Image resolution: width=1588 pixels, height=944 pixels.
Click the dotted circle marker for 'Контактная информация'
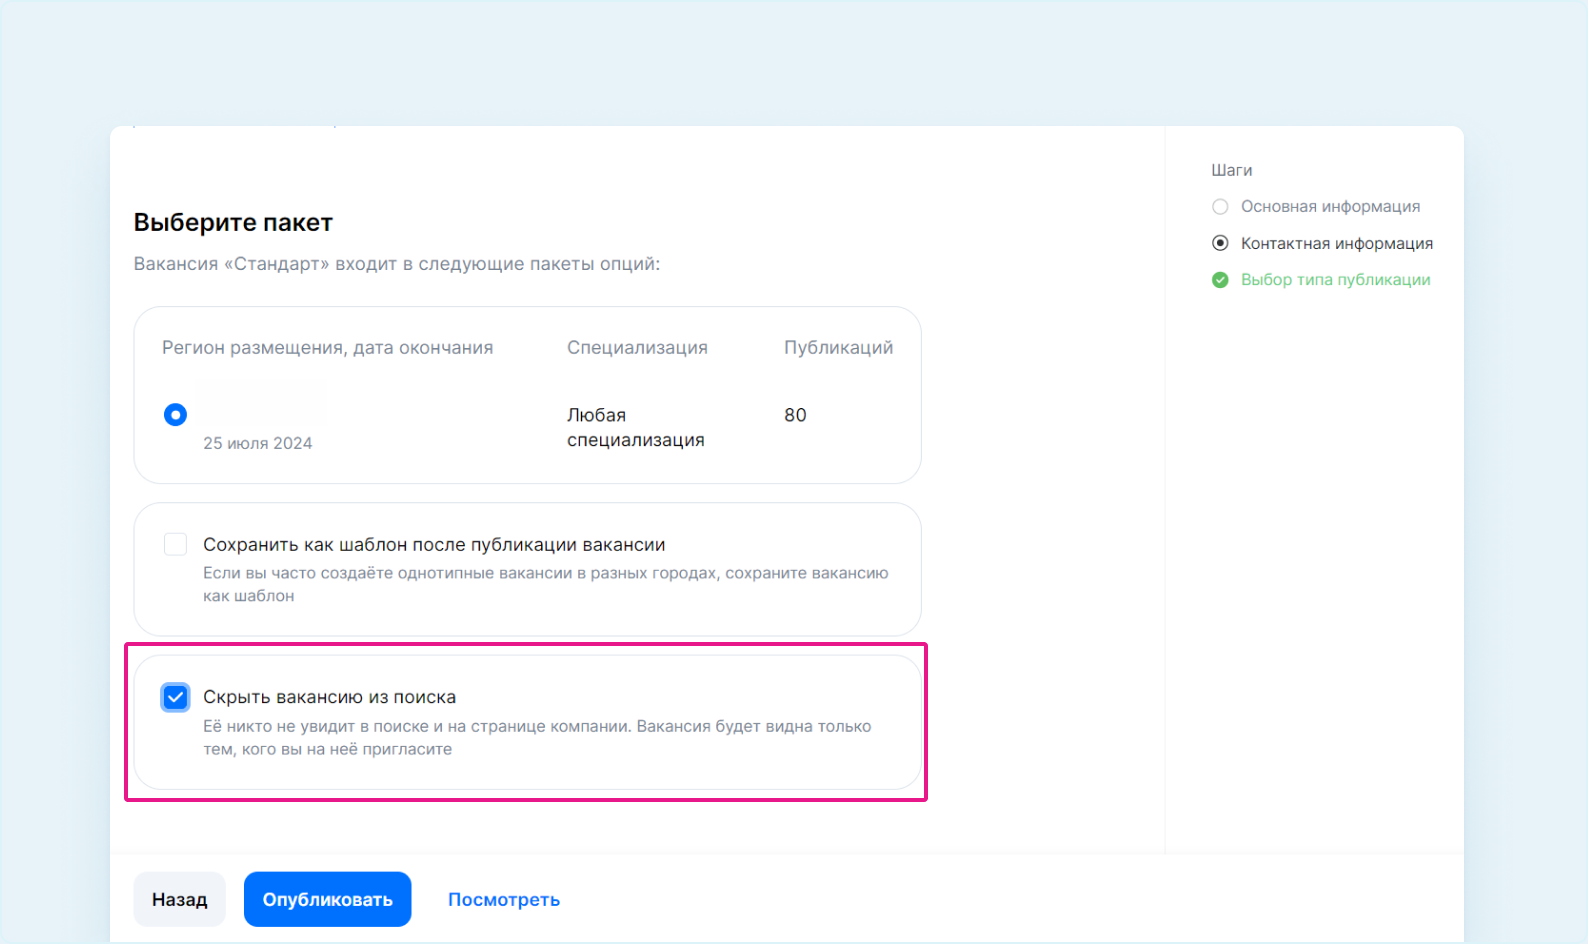tap(1220, 243)
